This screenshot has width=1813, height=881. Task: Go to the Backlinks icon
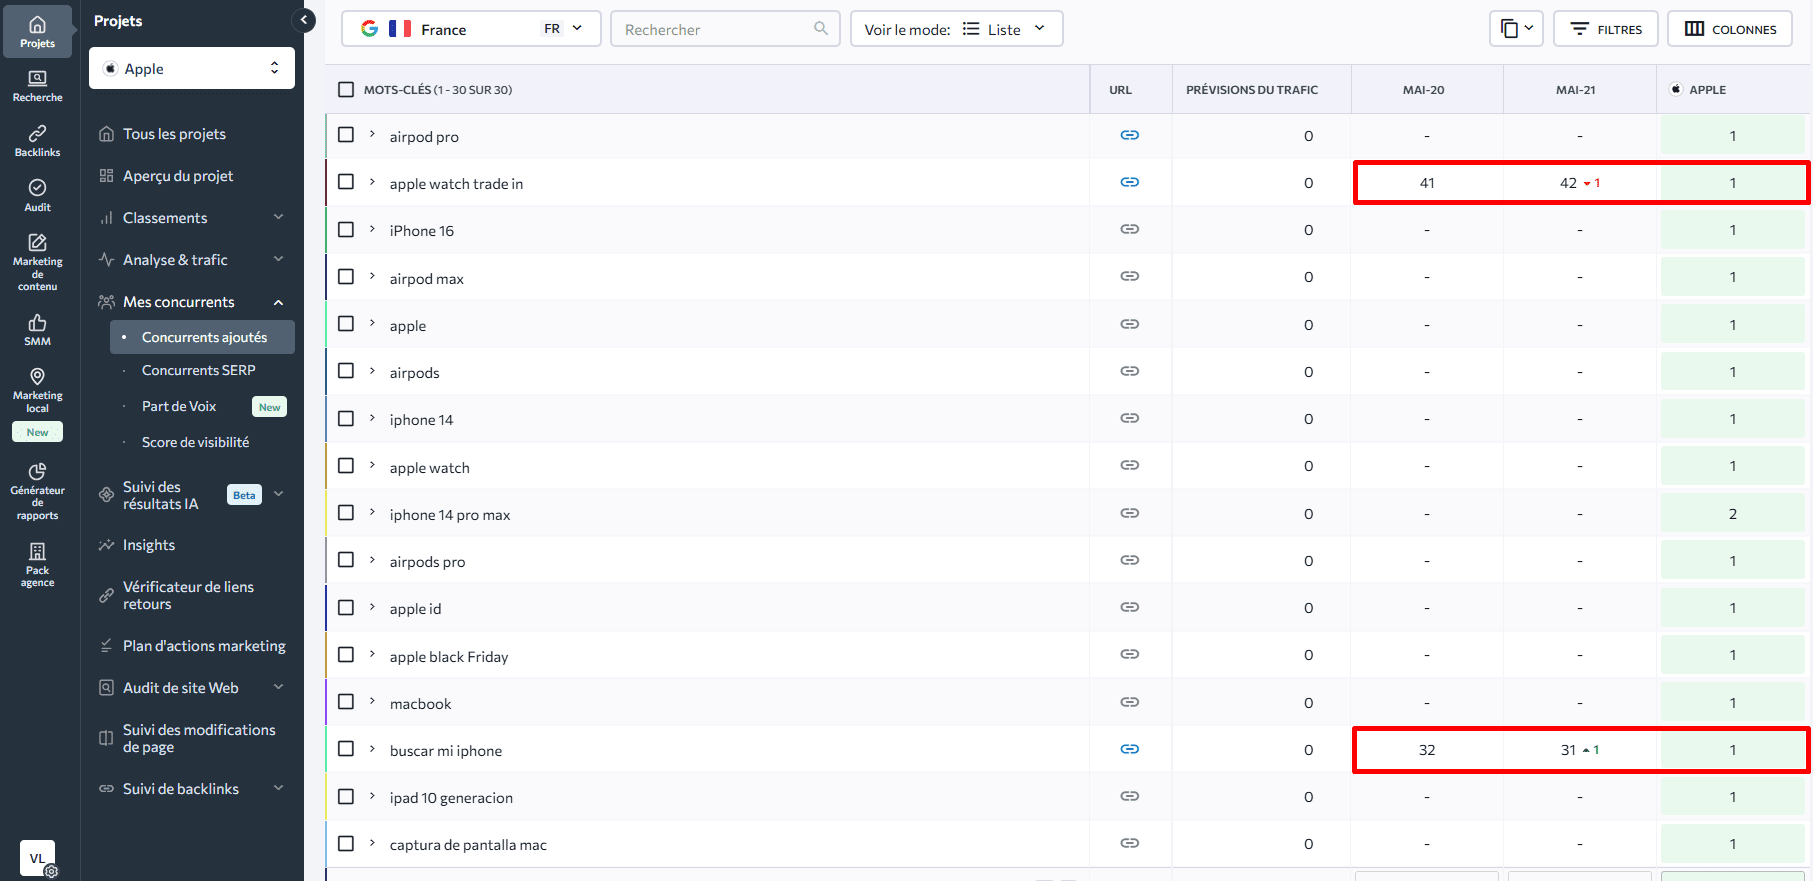coord(37,141)
